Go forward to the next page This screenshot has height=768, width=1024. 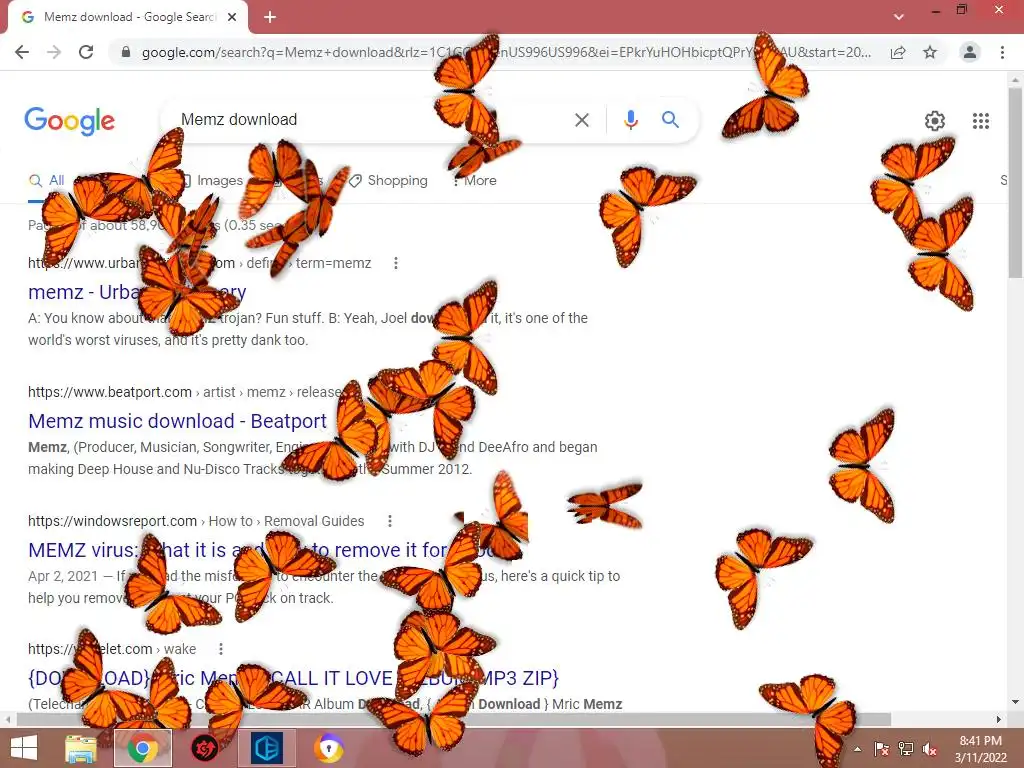(x=54, y=52)
